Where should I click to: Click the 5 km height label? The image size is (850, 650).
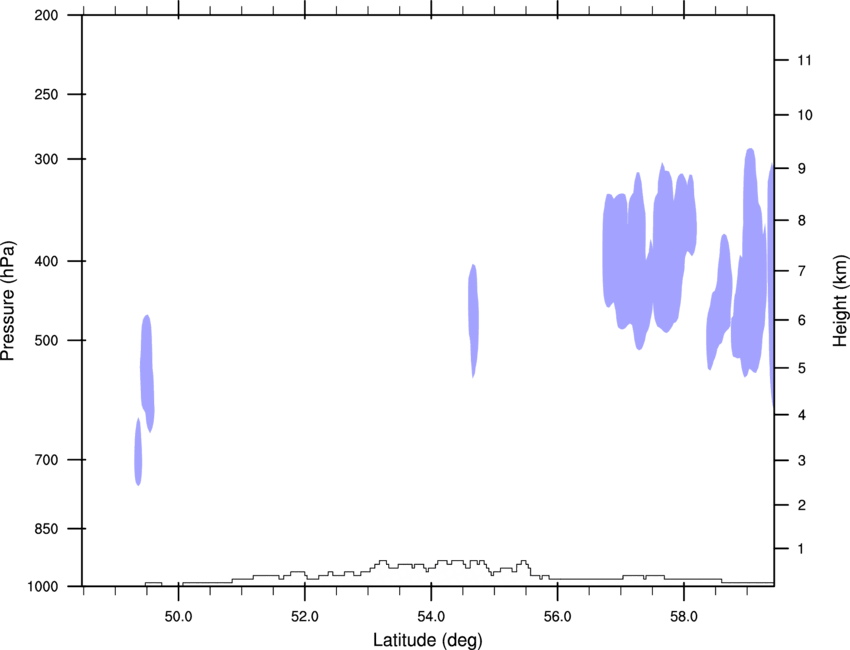(802, 368)
